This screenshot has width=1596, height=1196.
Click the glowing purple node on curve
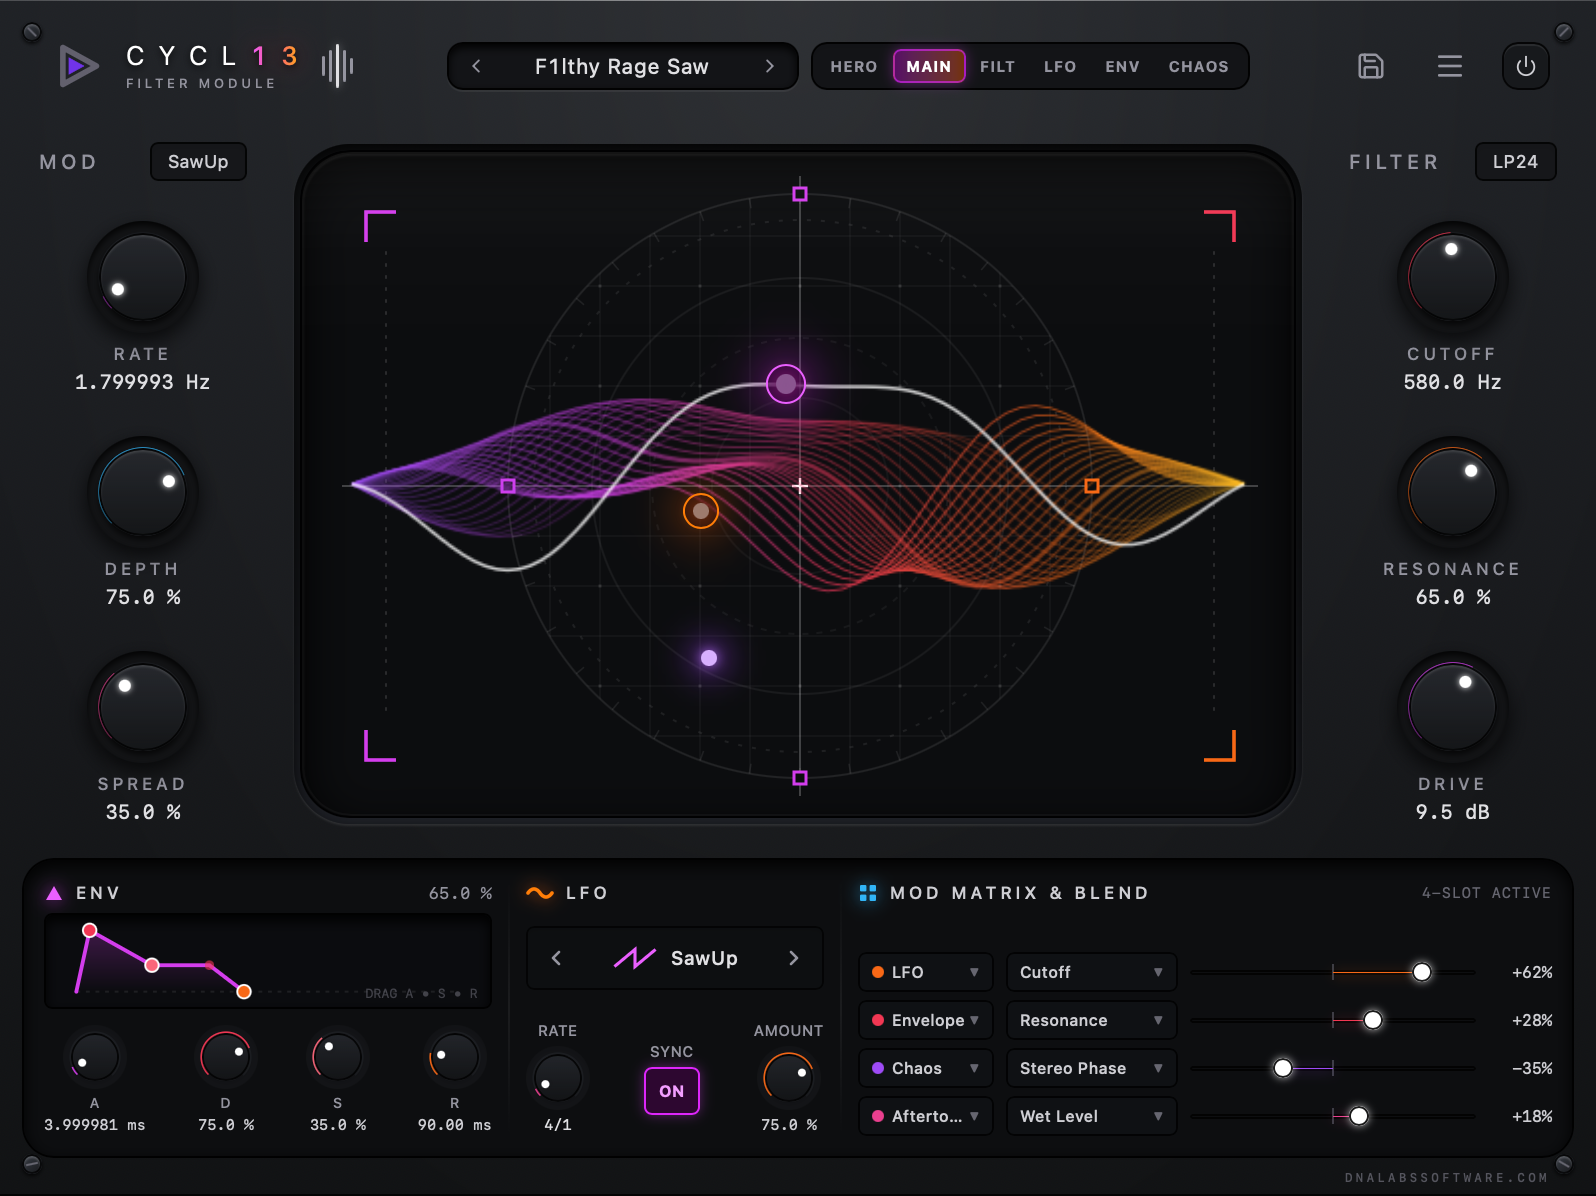(x=786, y=384)
